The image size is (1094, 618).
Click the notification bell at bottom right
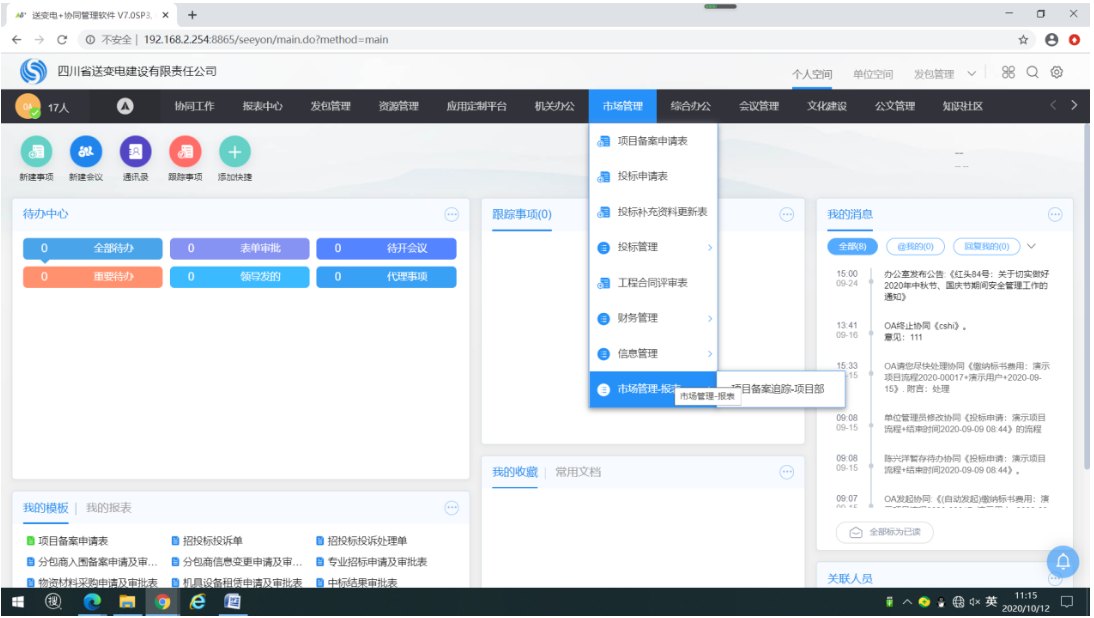(x=1061, y=562)
